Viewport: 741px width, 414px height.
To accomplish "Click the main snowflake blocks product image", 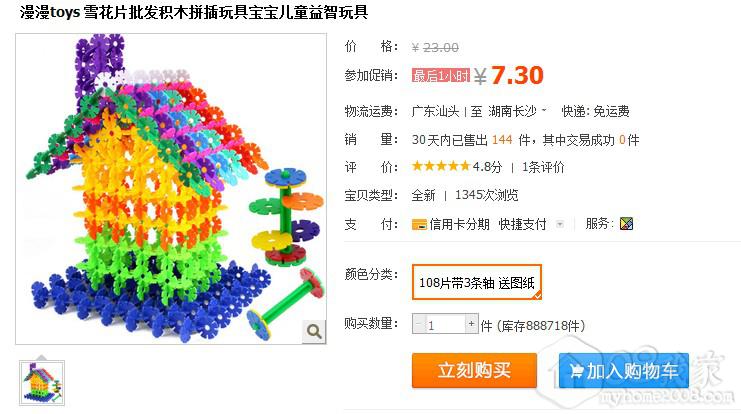I will click(171, 189).
